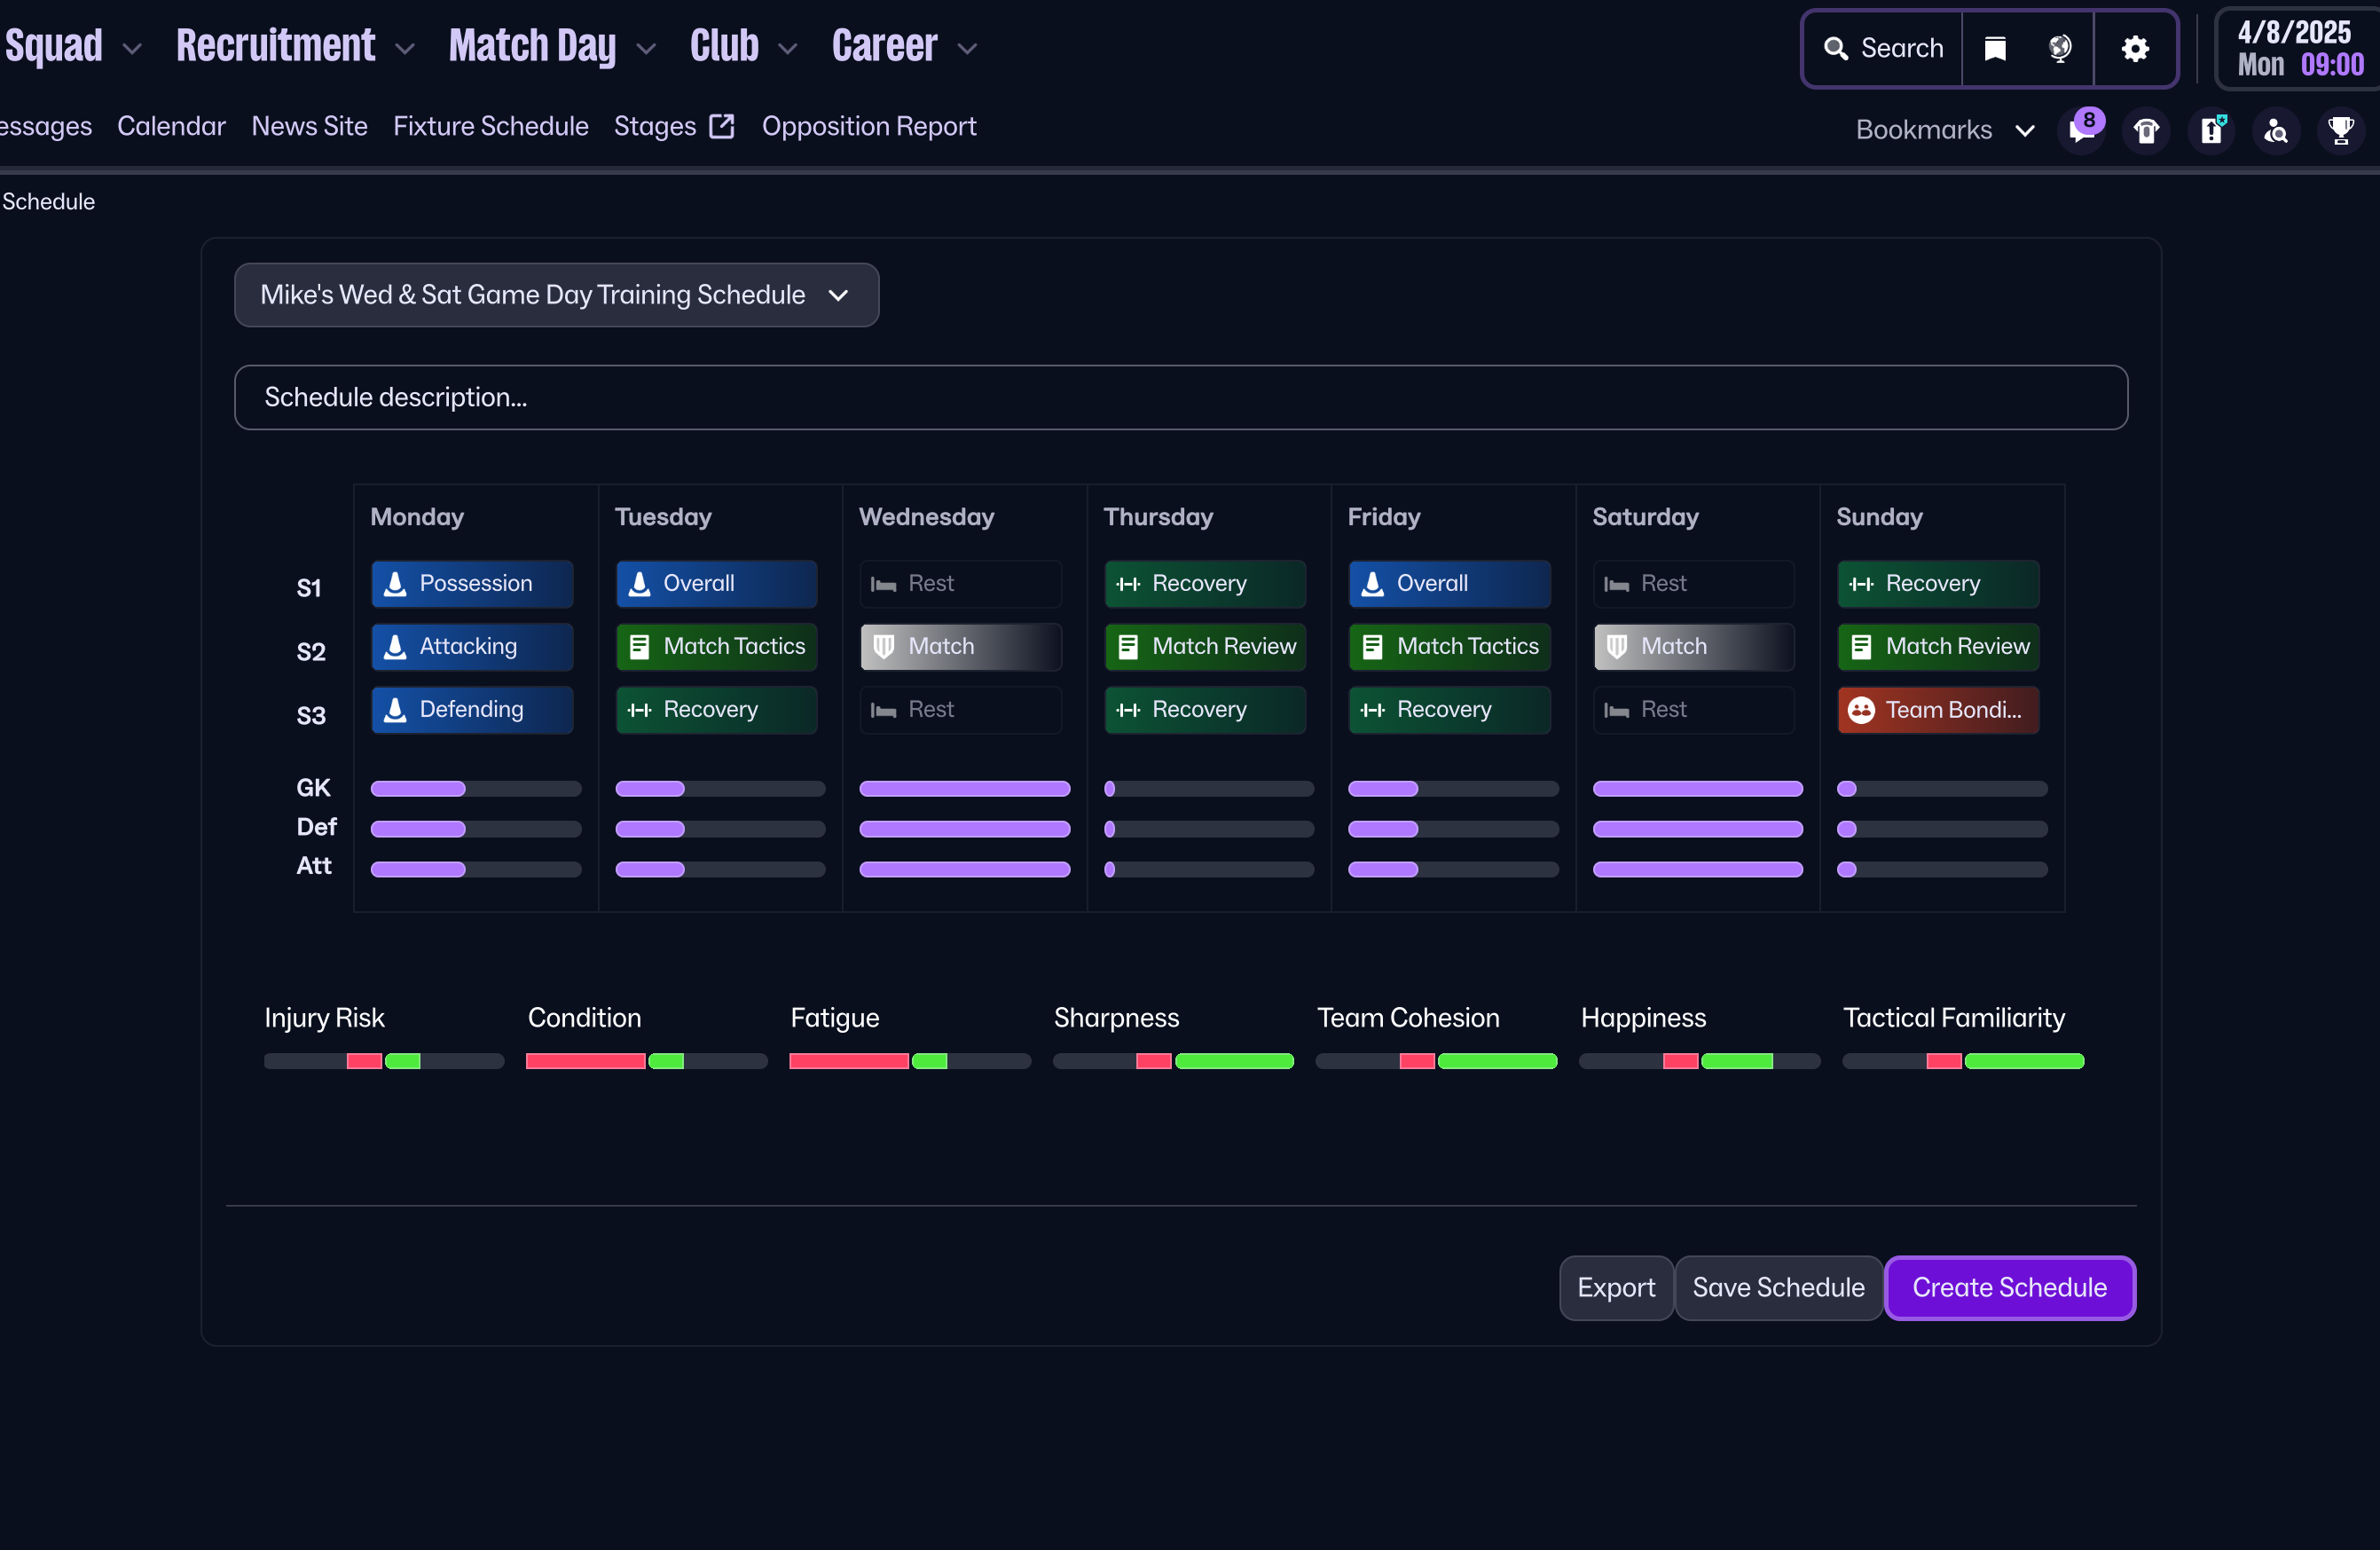Click the Schedule description input field
Screen dimensions: 2380x1550
click(x=1180, y=397)
